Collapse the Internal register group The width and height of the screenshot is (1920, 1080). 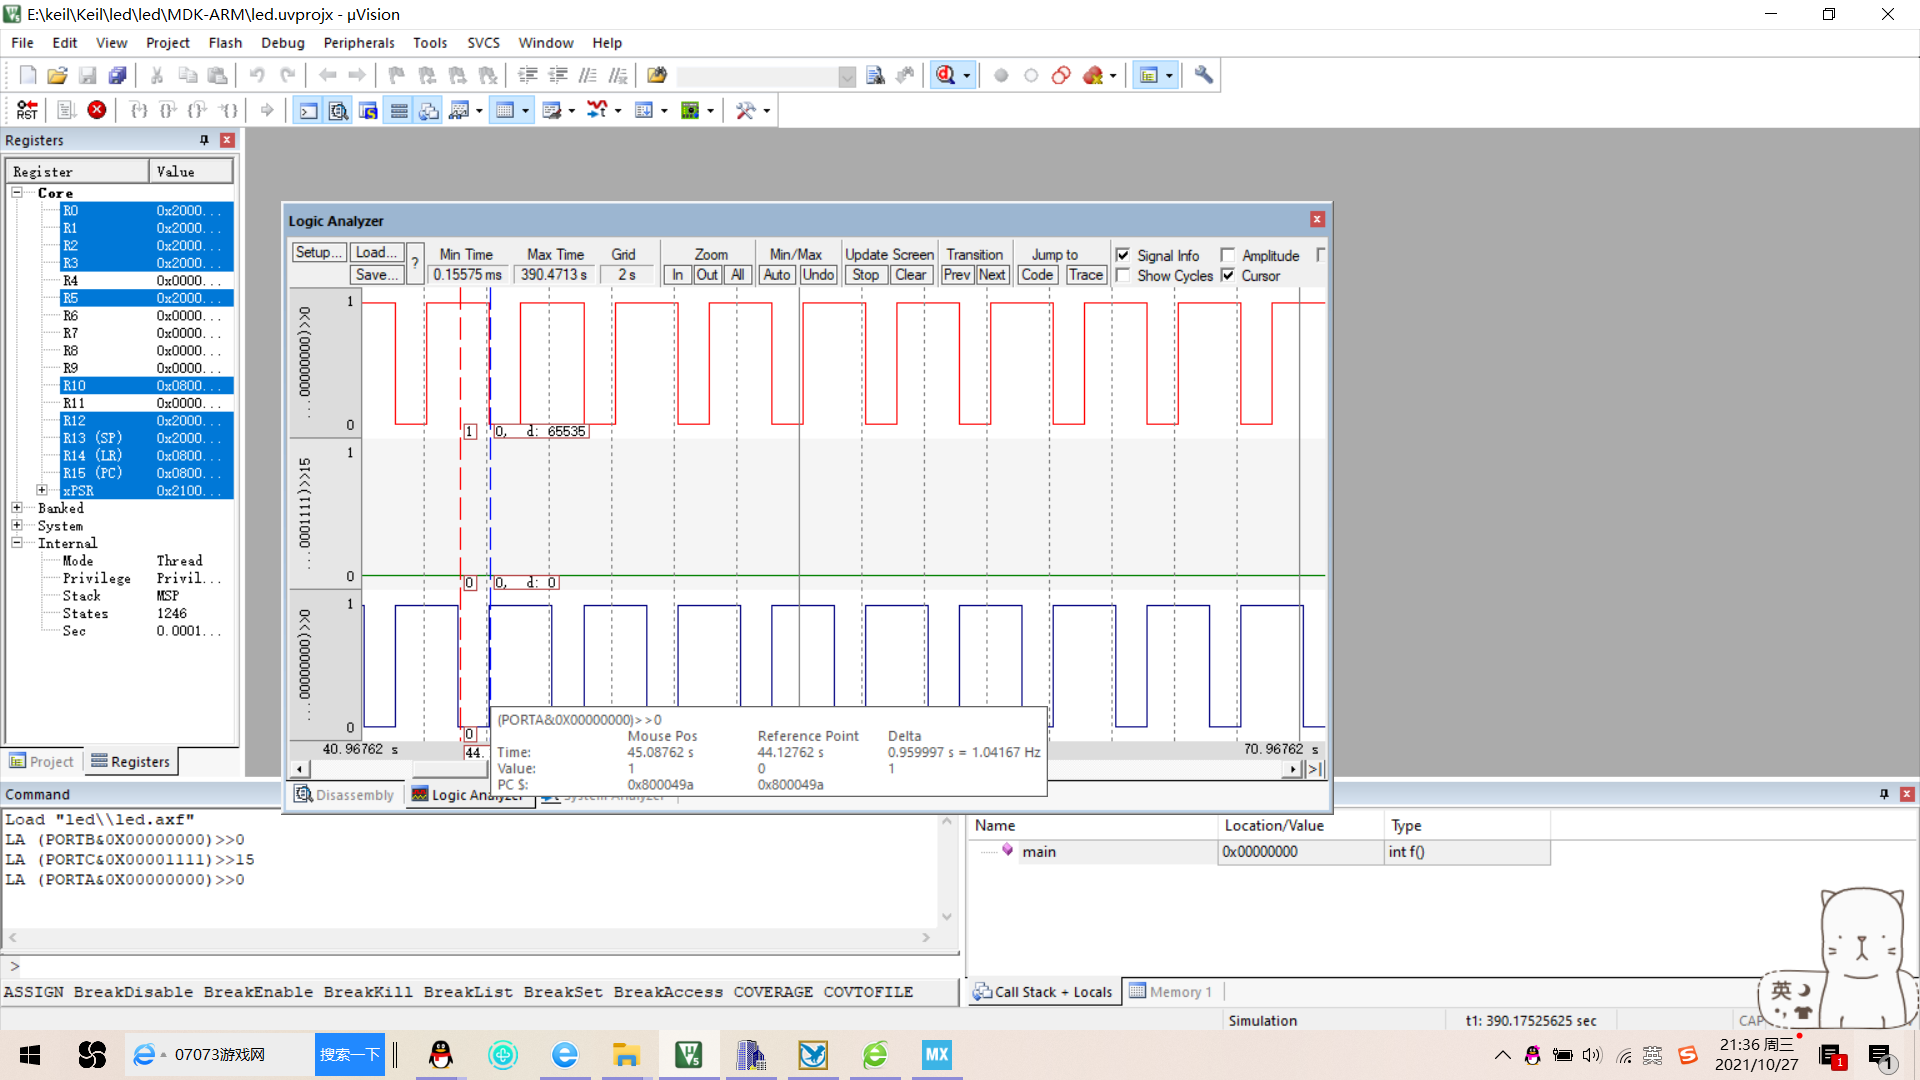tap(17, 543)
